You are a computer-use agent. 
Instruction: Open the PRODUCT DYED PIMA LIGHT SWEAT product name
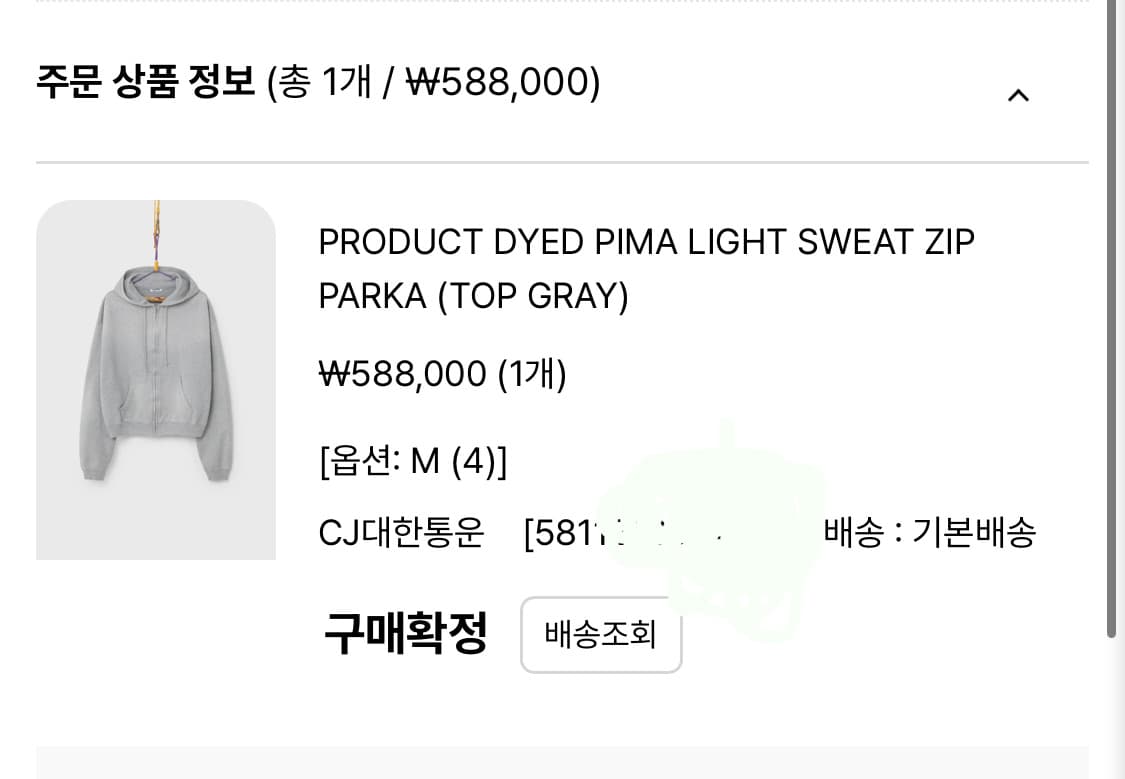(x=647, y=241)
